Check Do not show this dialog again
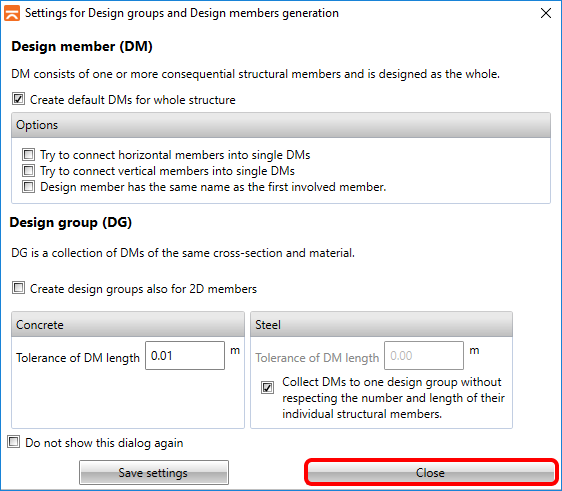The height and width of the screenshot is (491, 562). coord(14,442)
